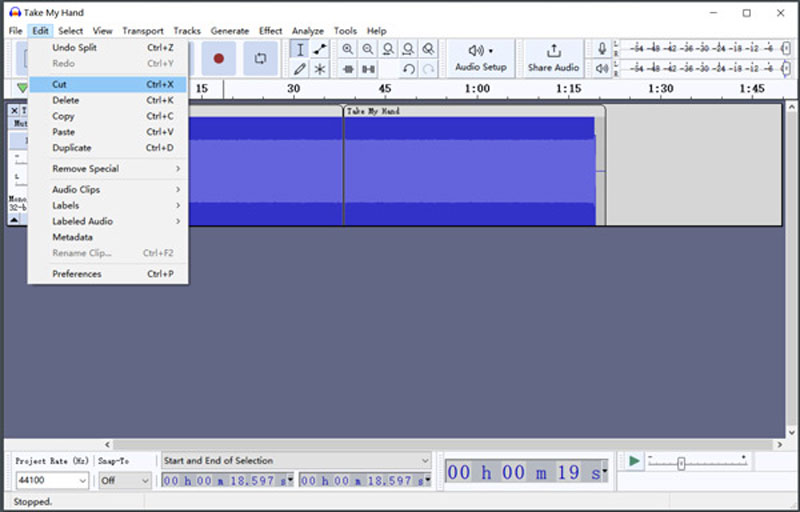Click the microphone record meter icon

(x=602, y=48)
